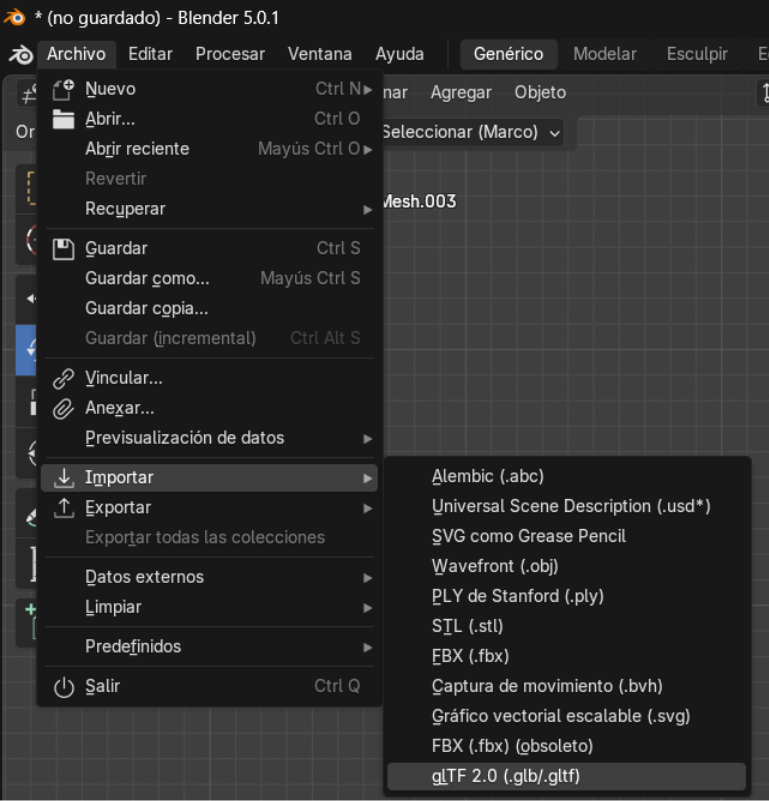
Task: Import Wavefront (.obj) file
Action: [567, 567]
